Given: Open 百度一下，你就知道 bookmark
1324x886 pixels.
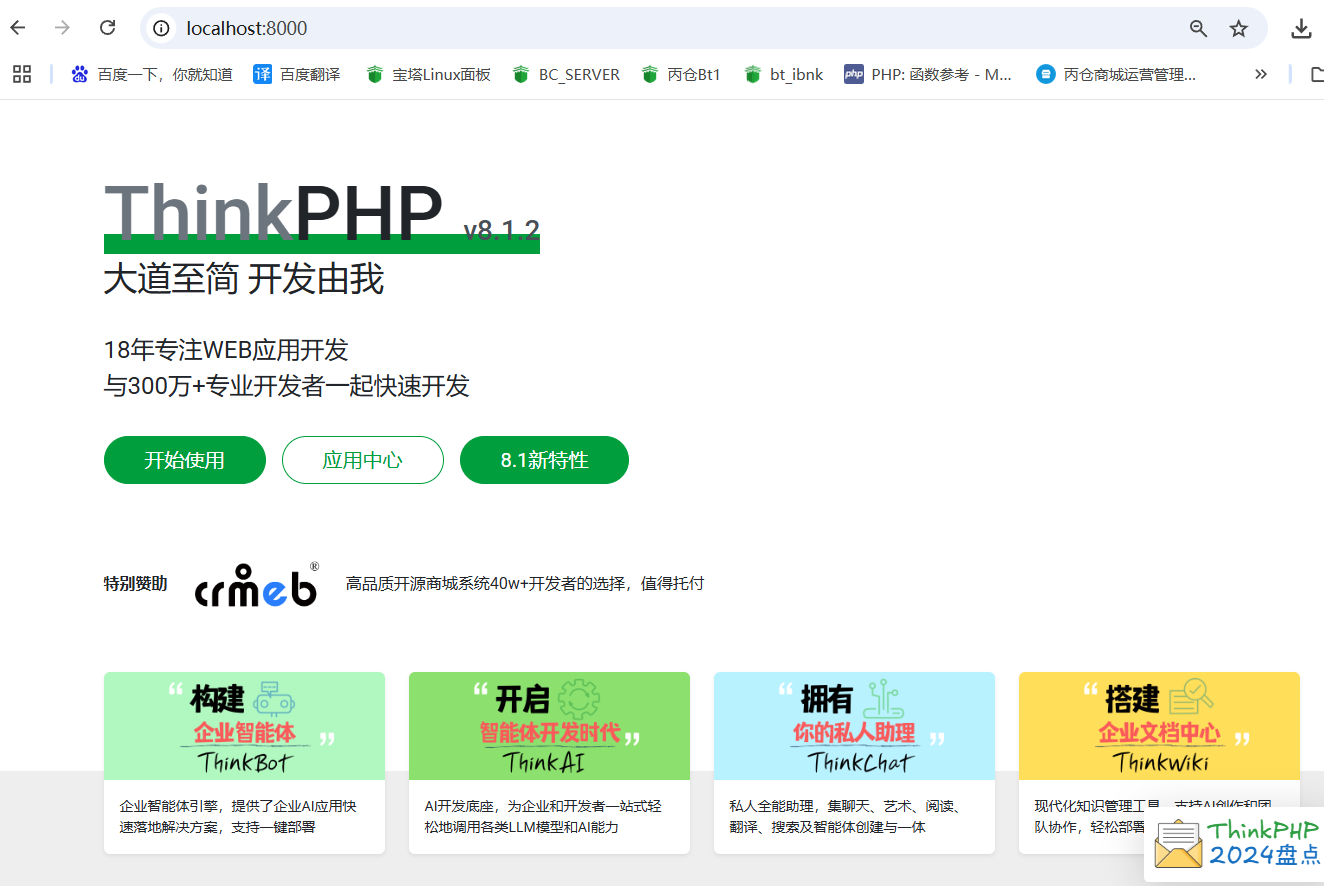Looking at the screenshot, I should tap(152, 74).
